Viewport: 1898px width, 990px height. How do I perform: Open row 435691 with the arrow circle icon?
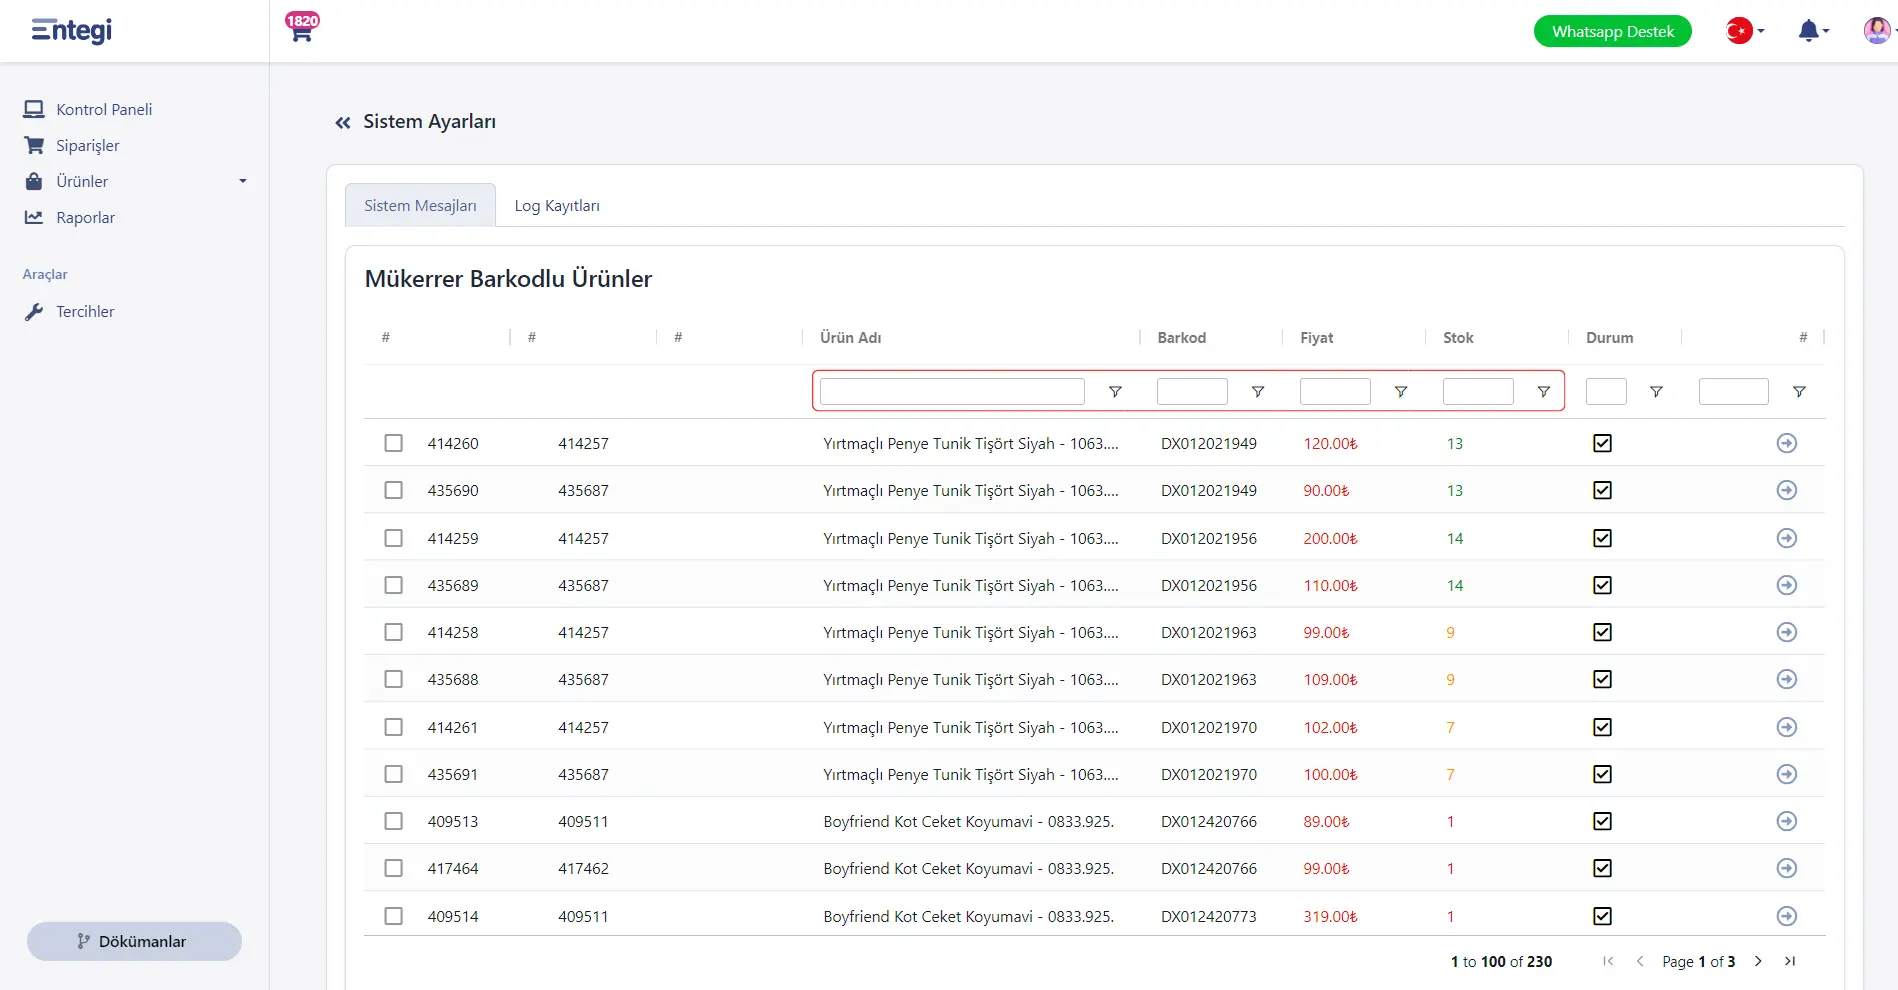pos(1787,774)
